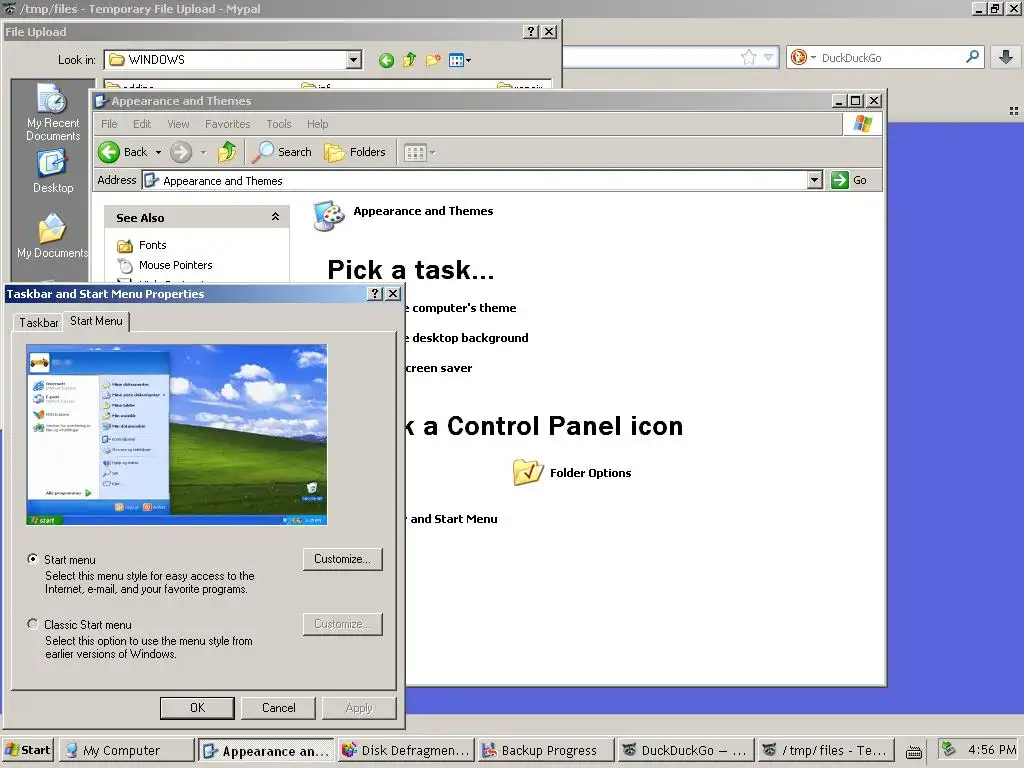Open the Tools menu
The height and width of the screenshot is (768, 1024).
(278, 124)
